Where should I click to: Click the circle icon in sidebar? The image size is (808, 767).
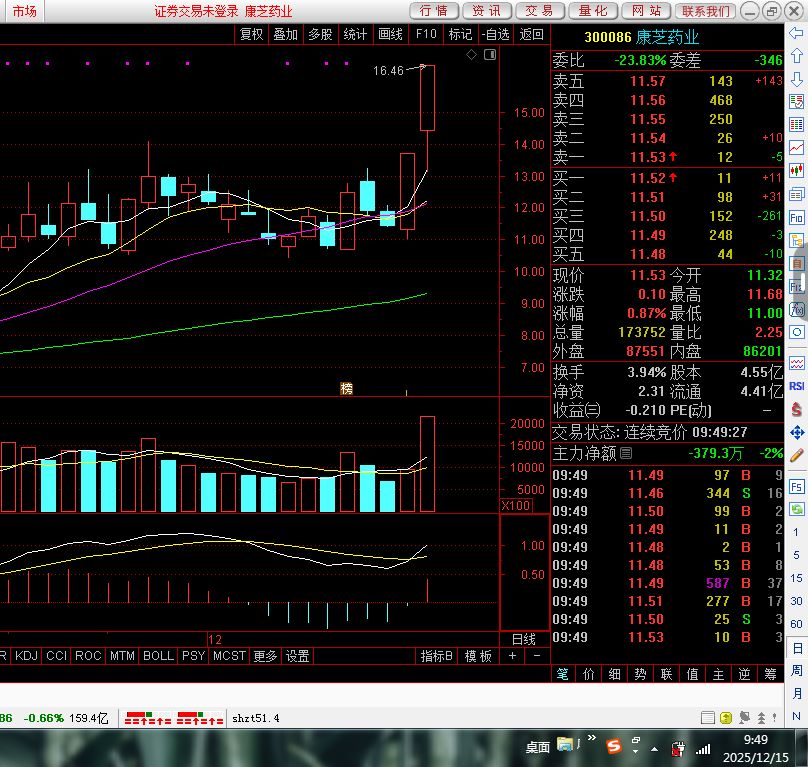(x=796, y=332)
